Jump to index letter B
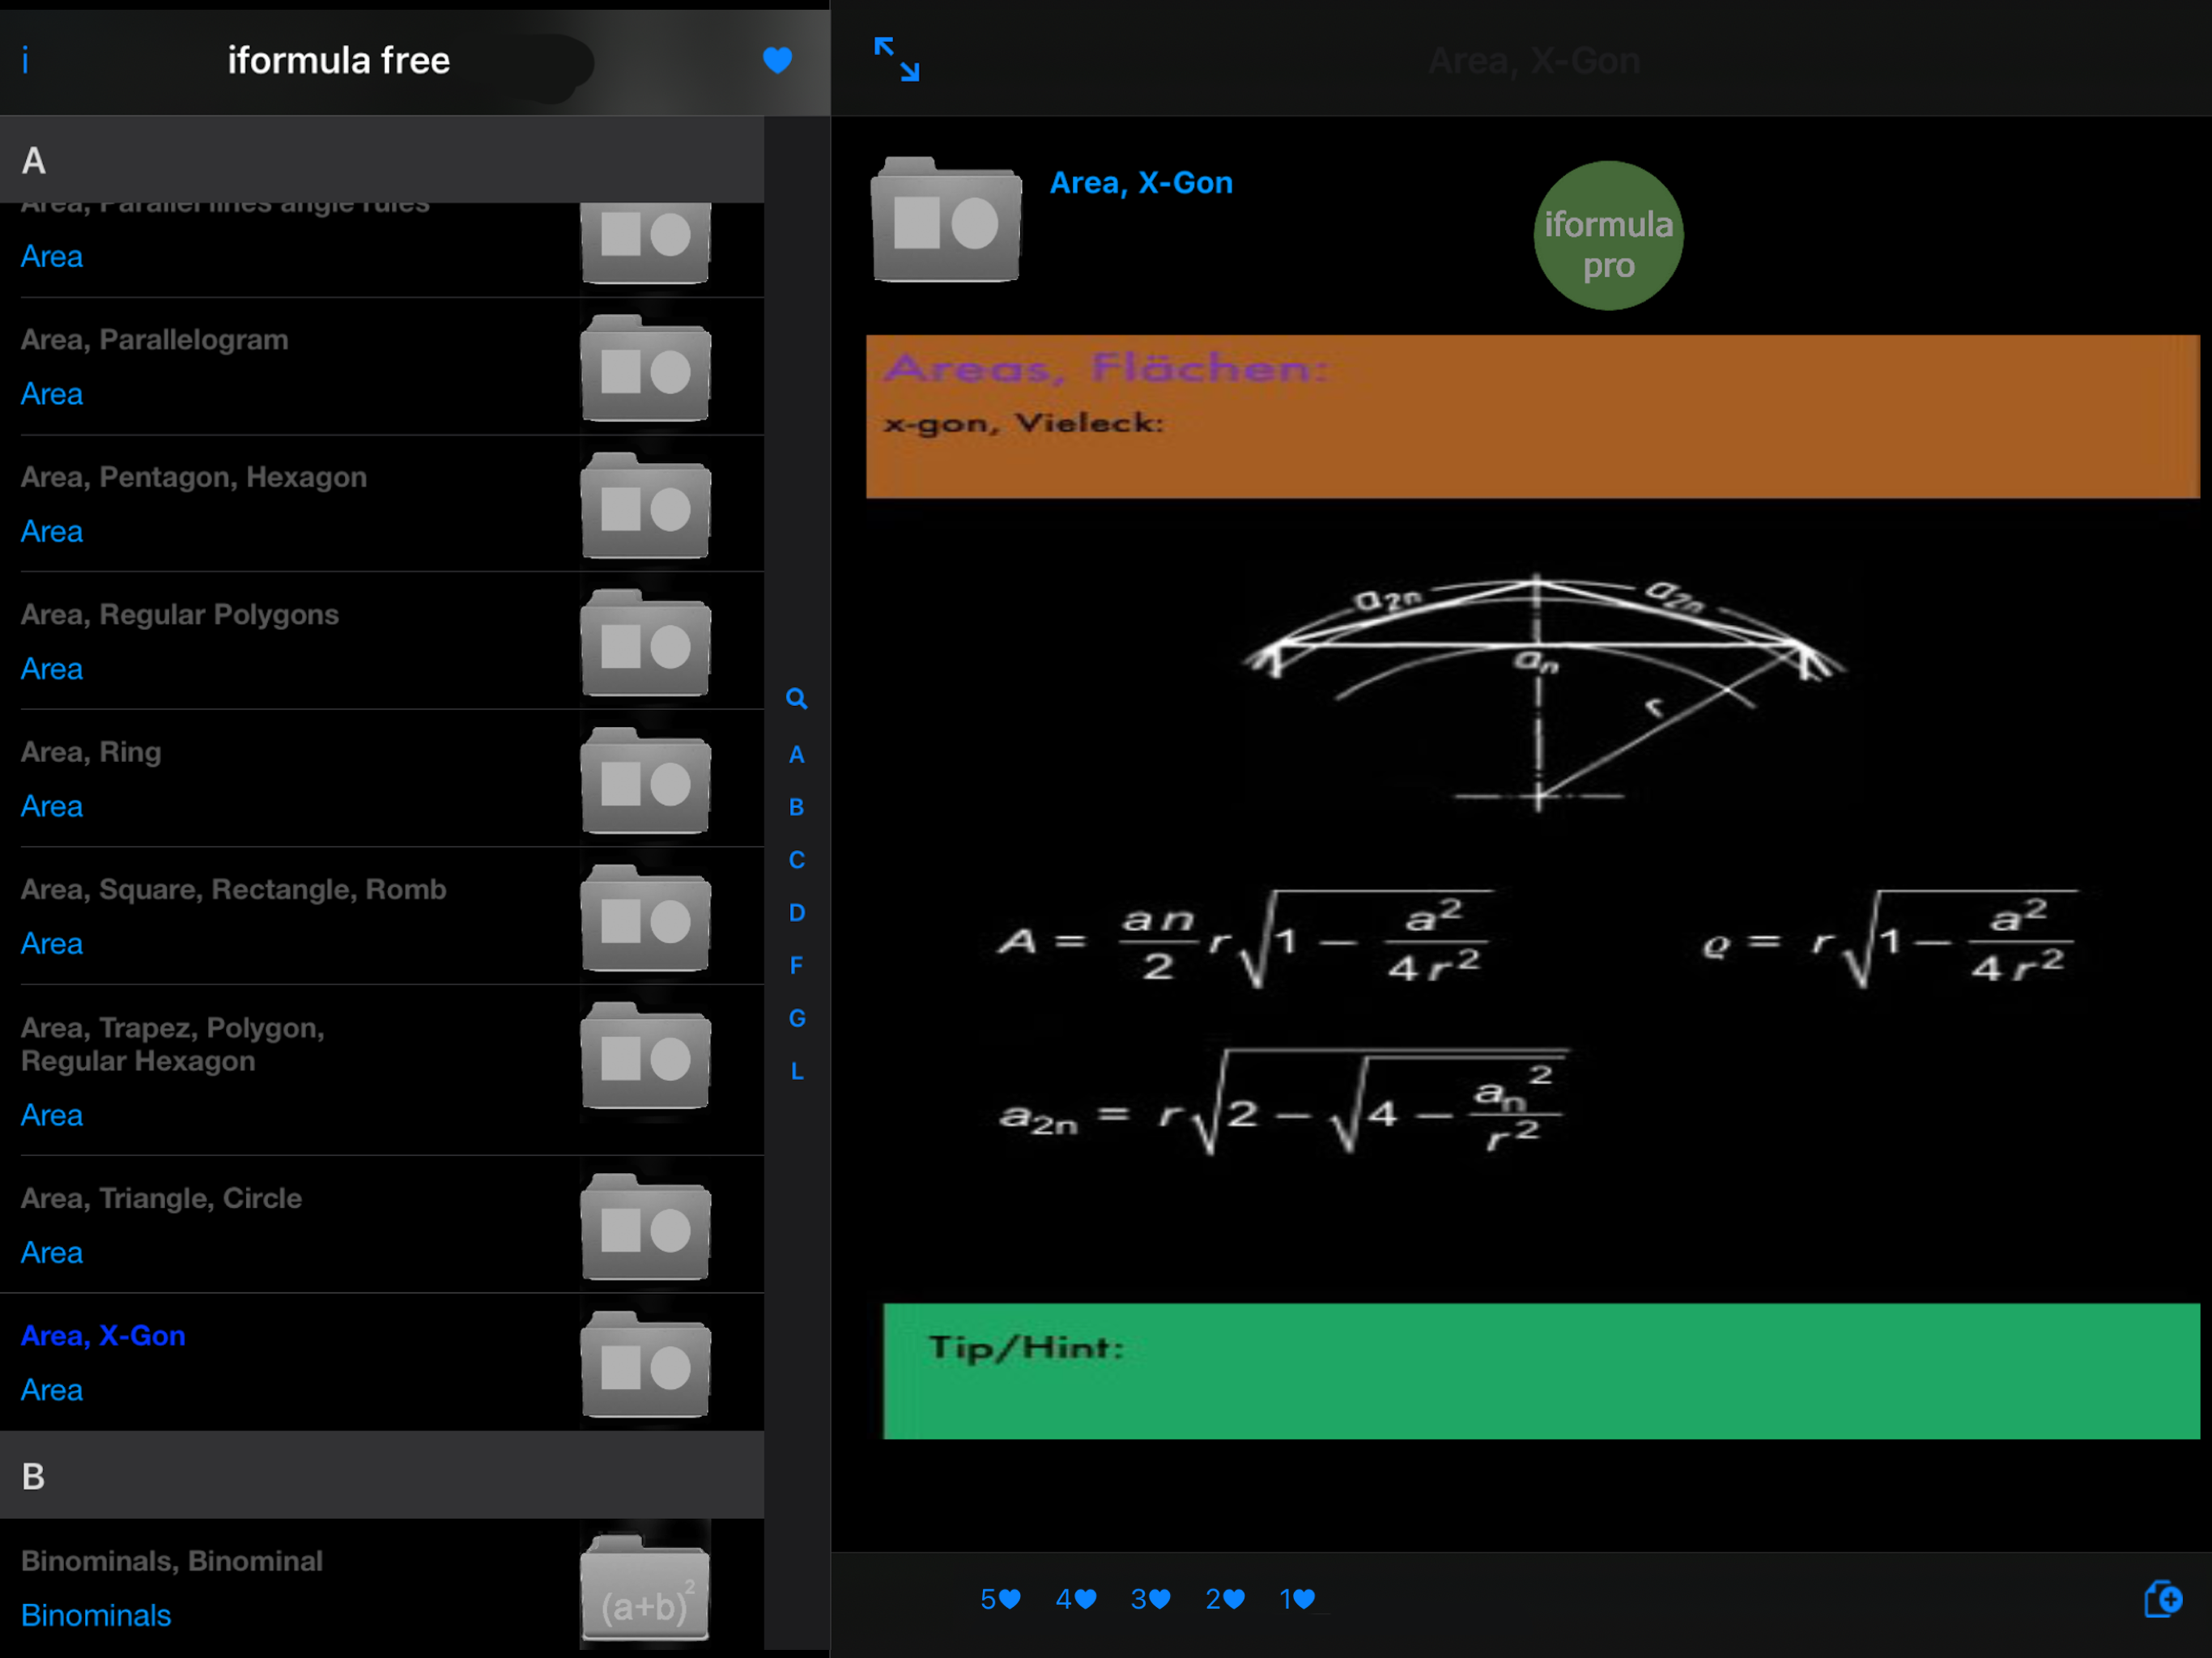 (x=796, y=807)
